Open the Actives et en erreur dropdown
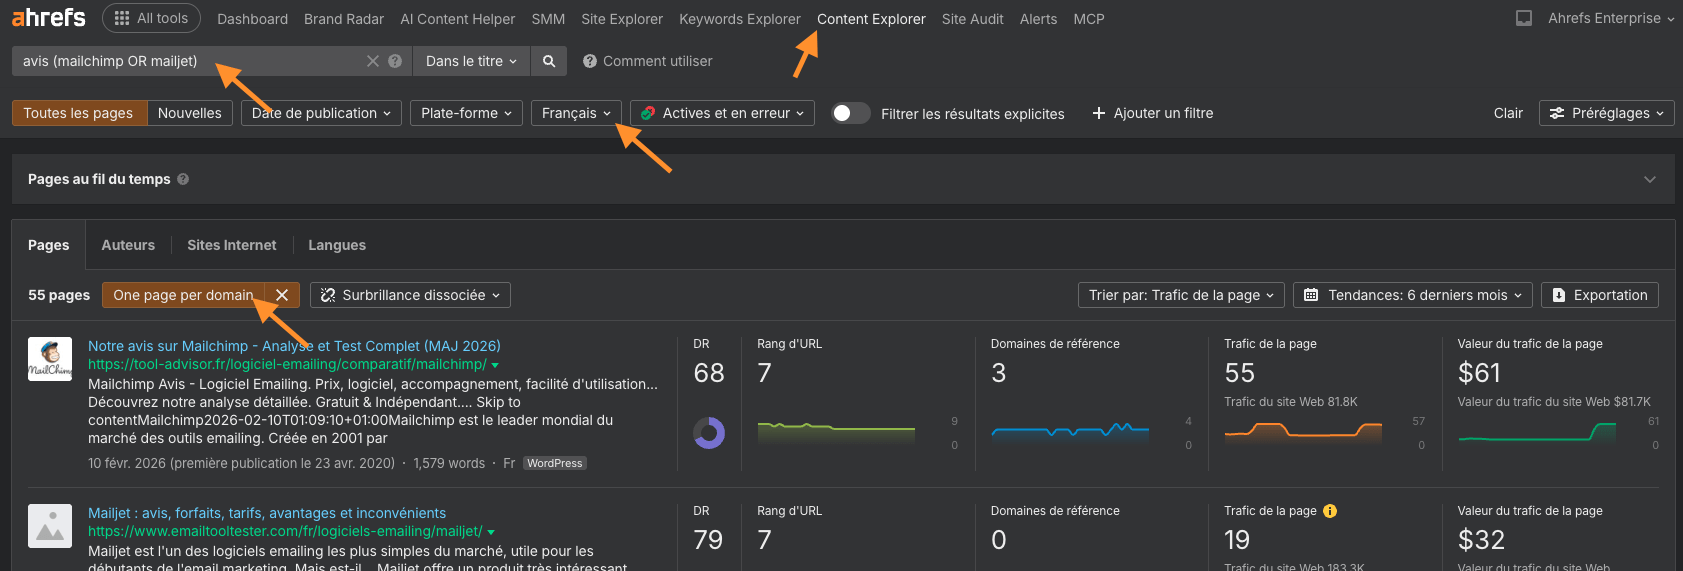This screenshot has width=1683, height=571. click(x=722, y=113)
